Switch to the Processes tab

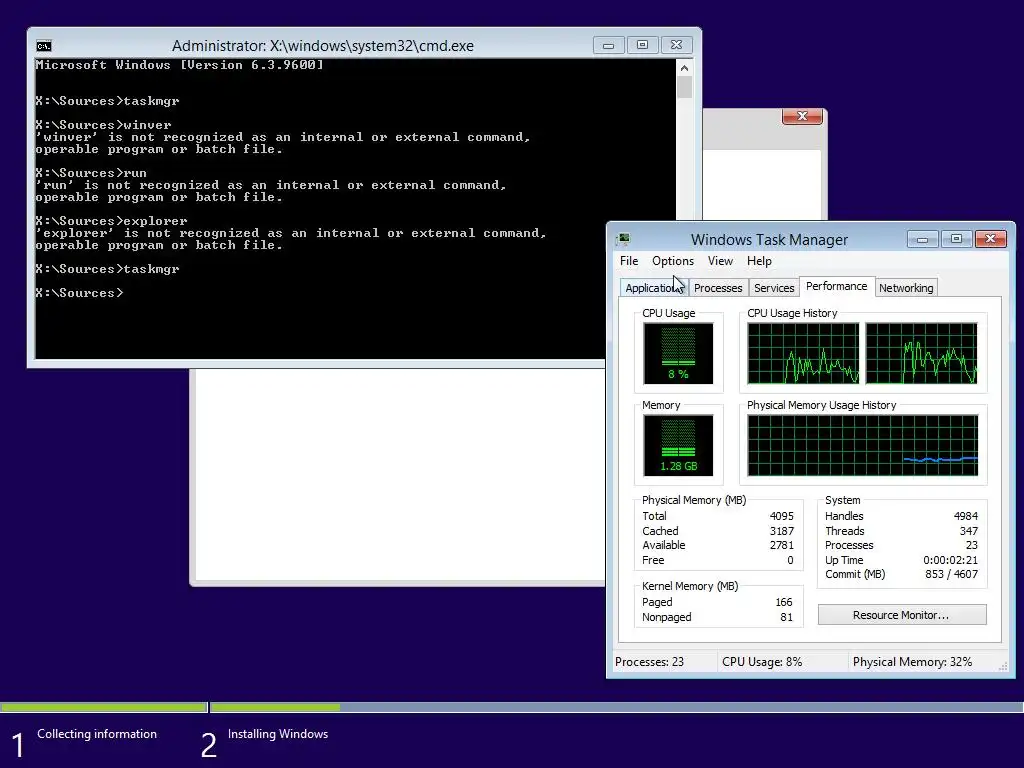718,288
